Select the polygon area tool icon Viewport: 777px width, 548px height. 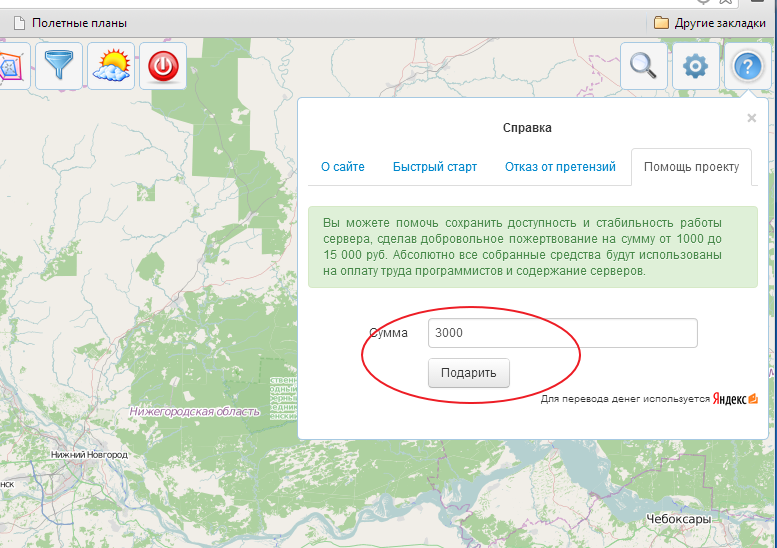pos(10,66)
